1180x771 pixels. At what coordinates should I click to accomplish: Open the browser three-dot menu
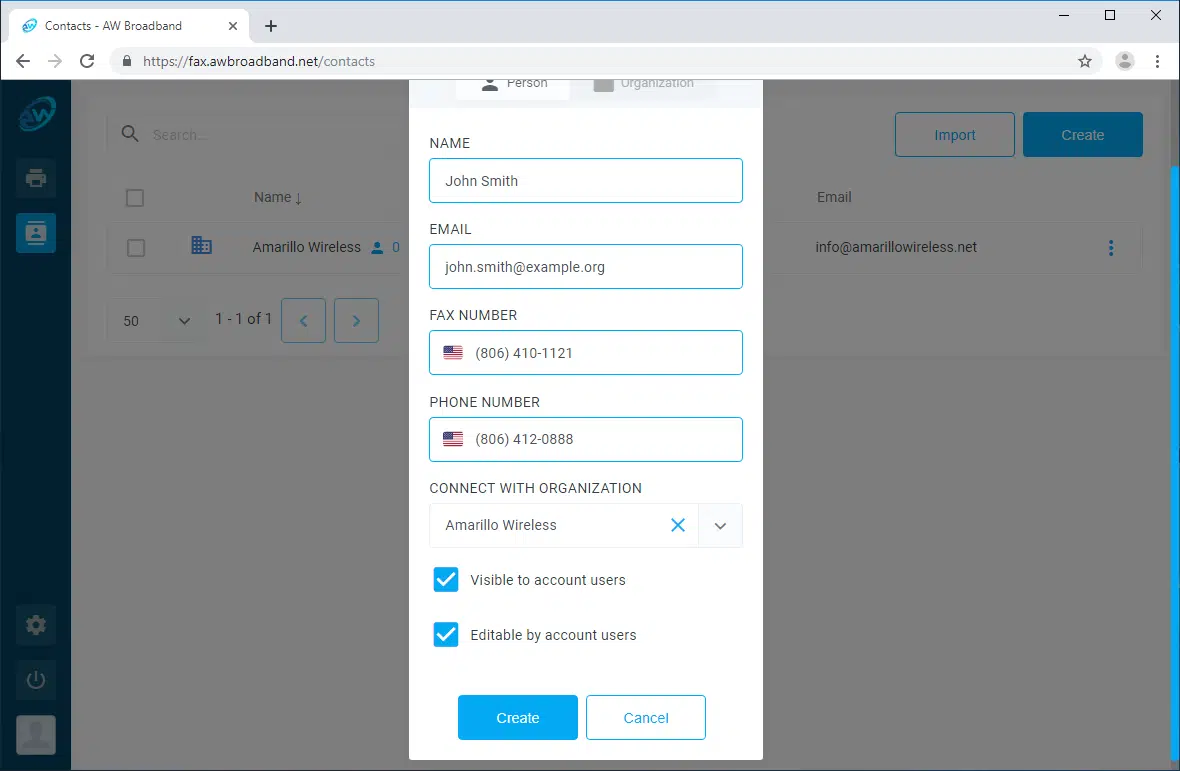pyautogui.click(x=1157, y=61)
